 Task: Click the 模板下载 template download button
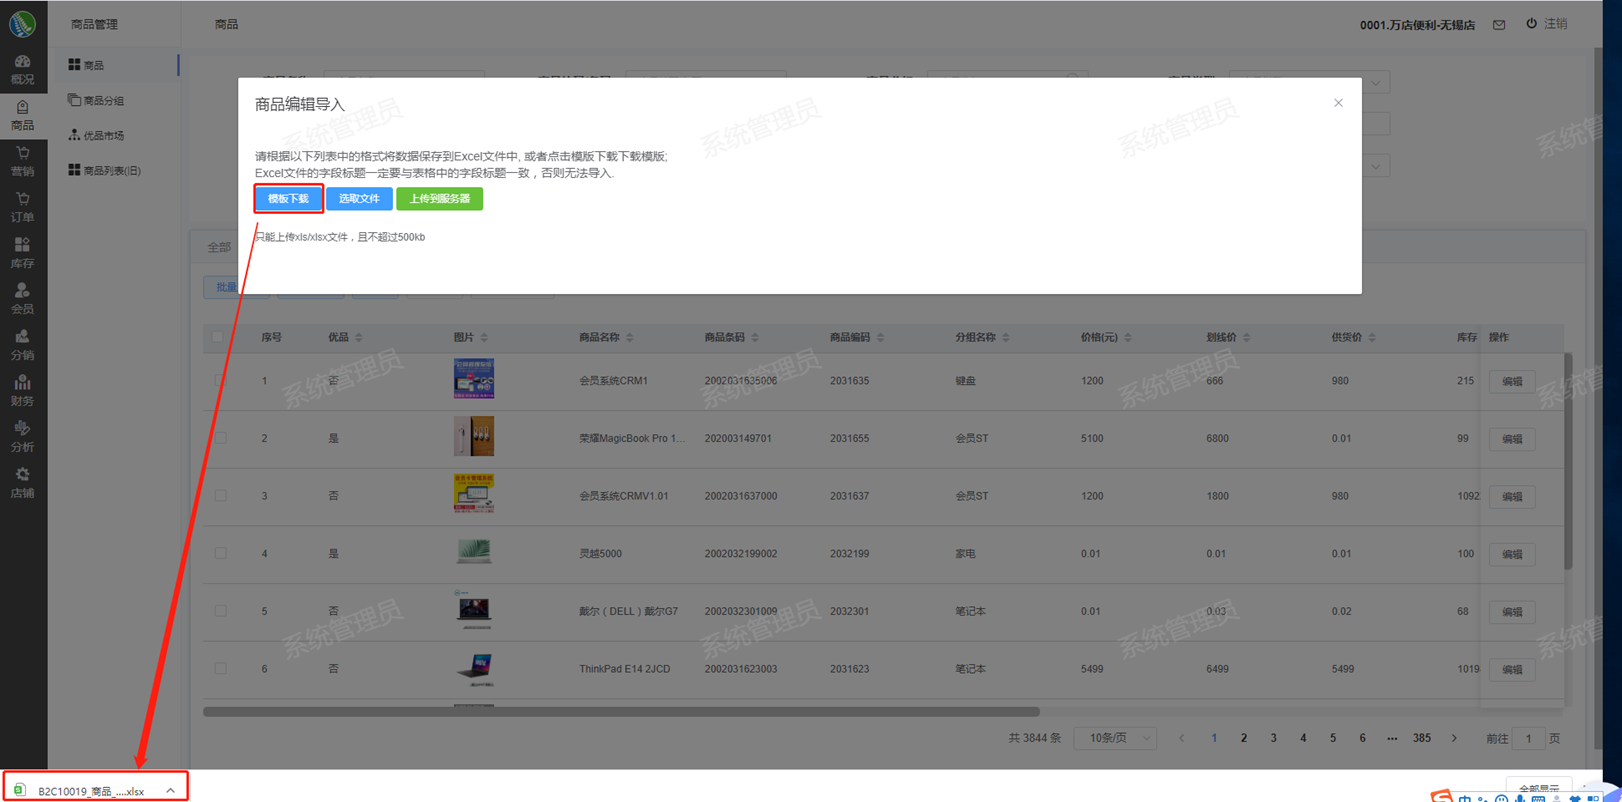click(x=288, y=199)
